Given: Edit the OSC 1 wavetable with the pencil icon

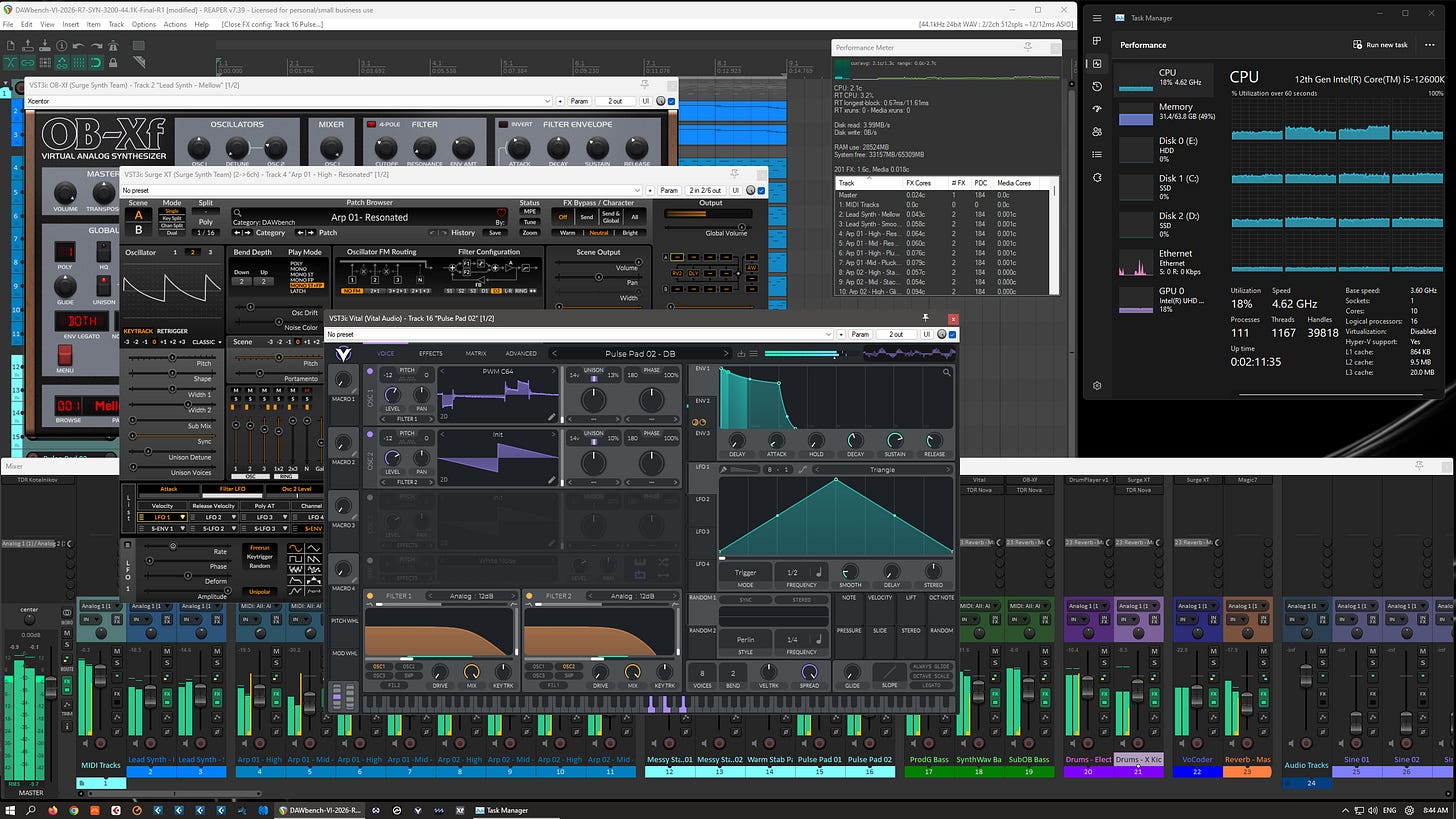Looking at the screenshot, I should (551, 416).
